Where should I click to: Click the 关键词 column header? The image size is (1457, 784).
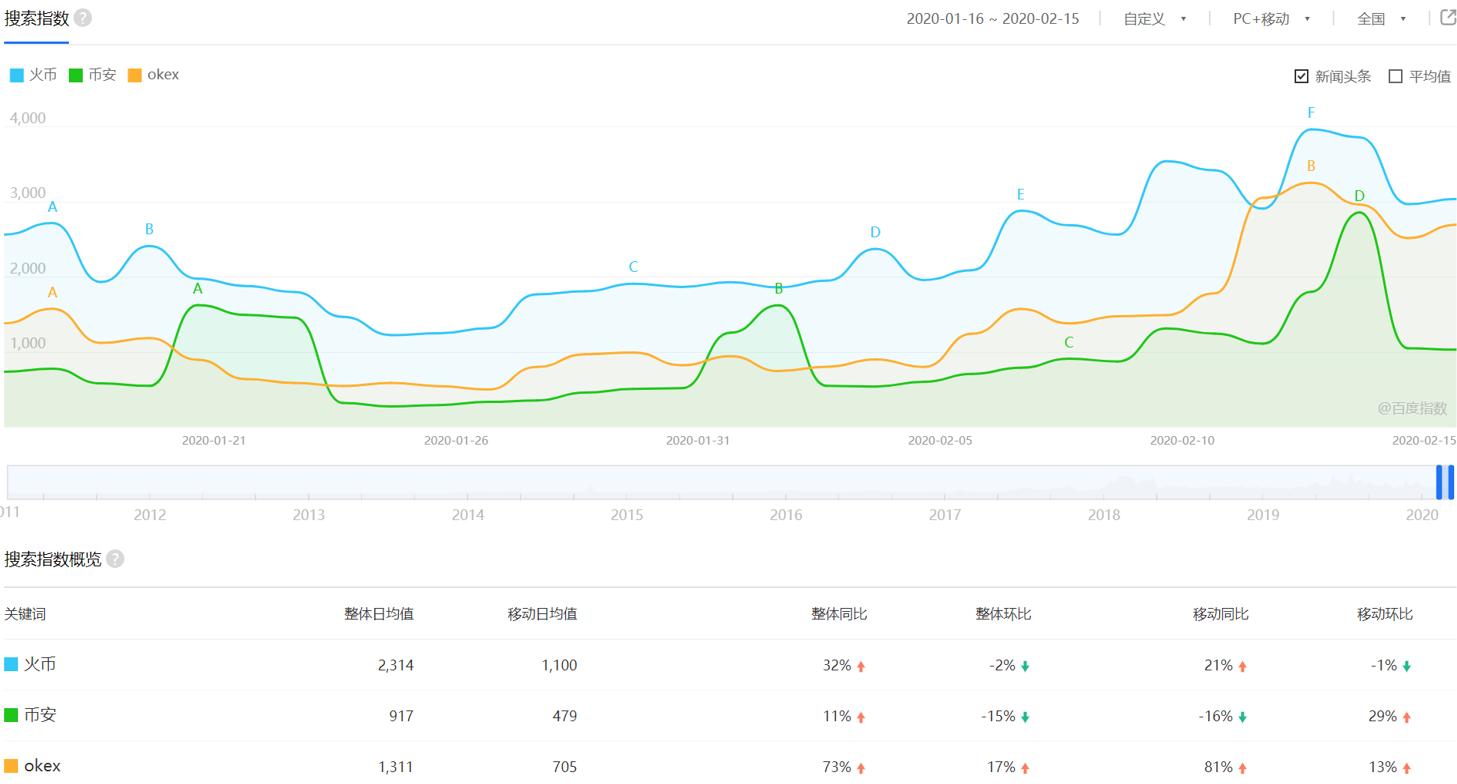(x=25, y=614)
